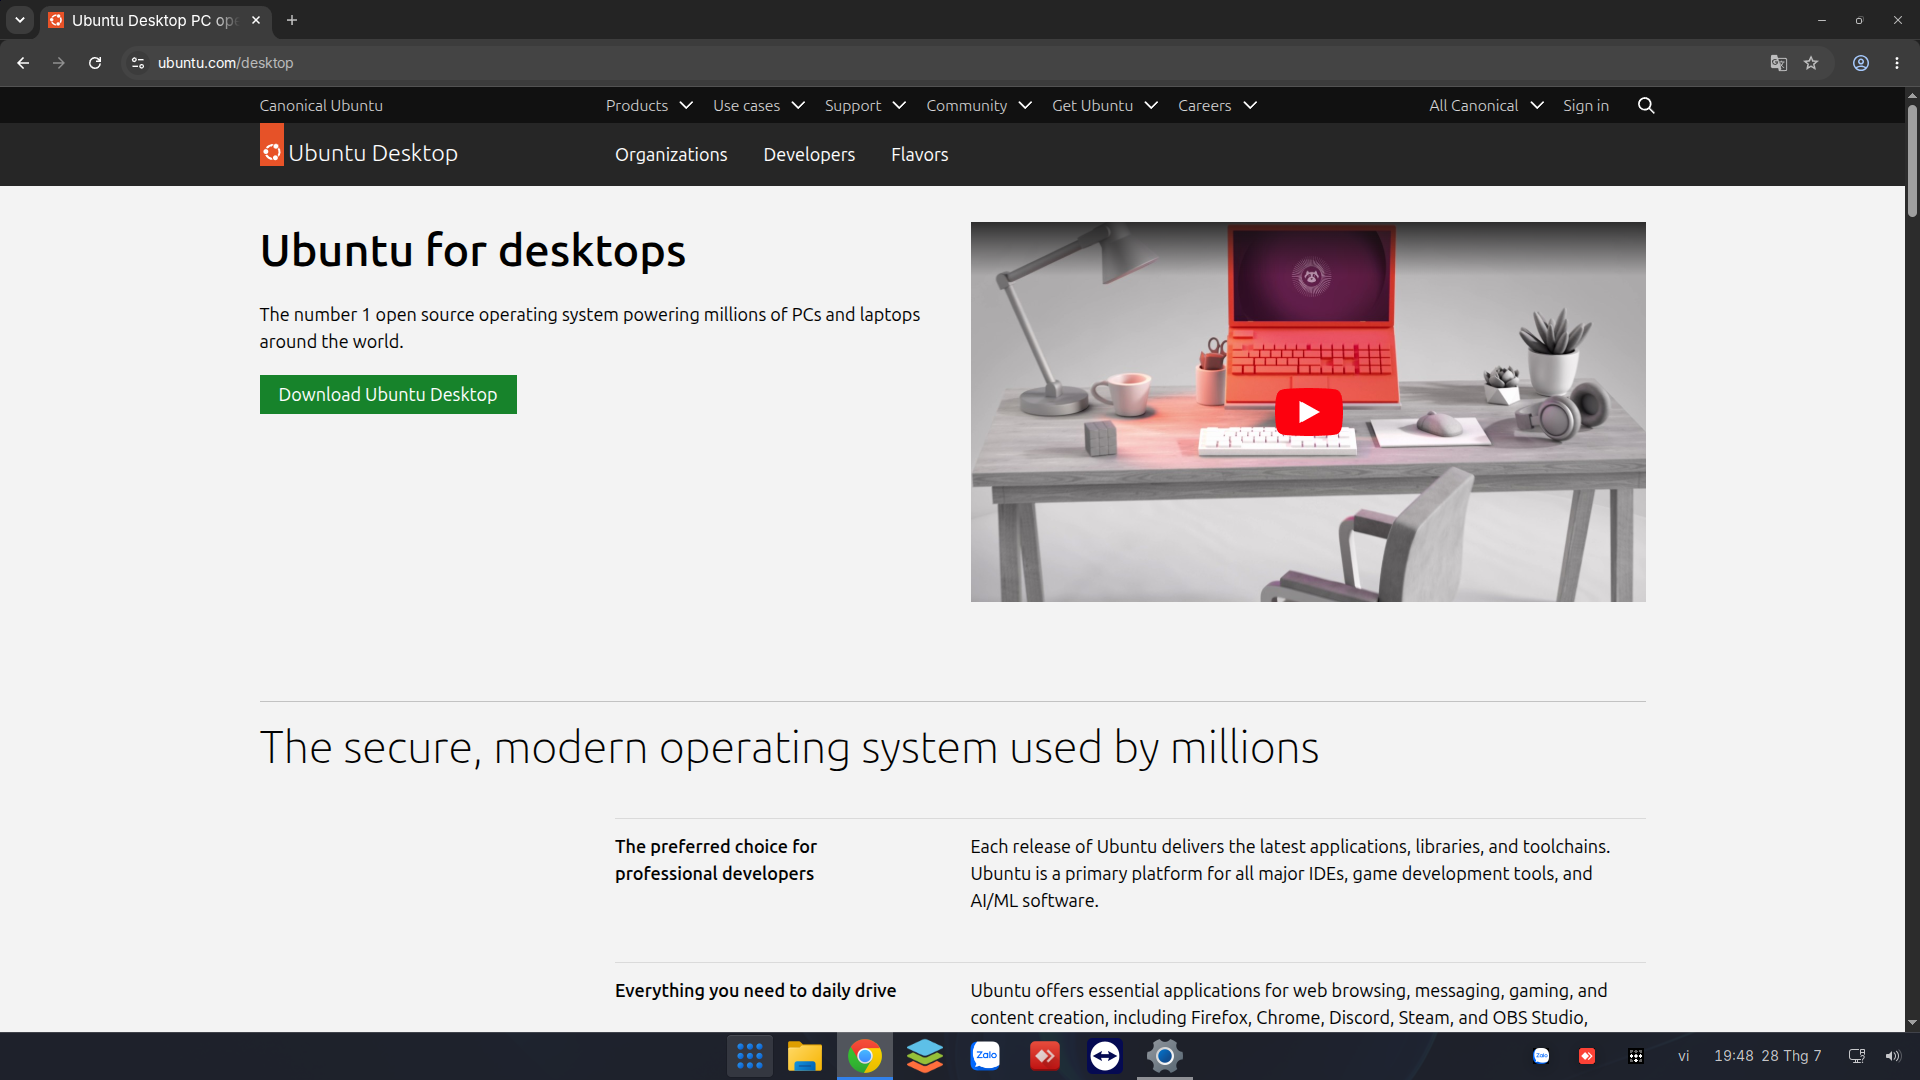Expand the All Canonical dropdown
This screenshot has height=1080, width=1920.
(x=1486, y=105)
